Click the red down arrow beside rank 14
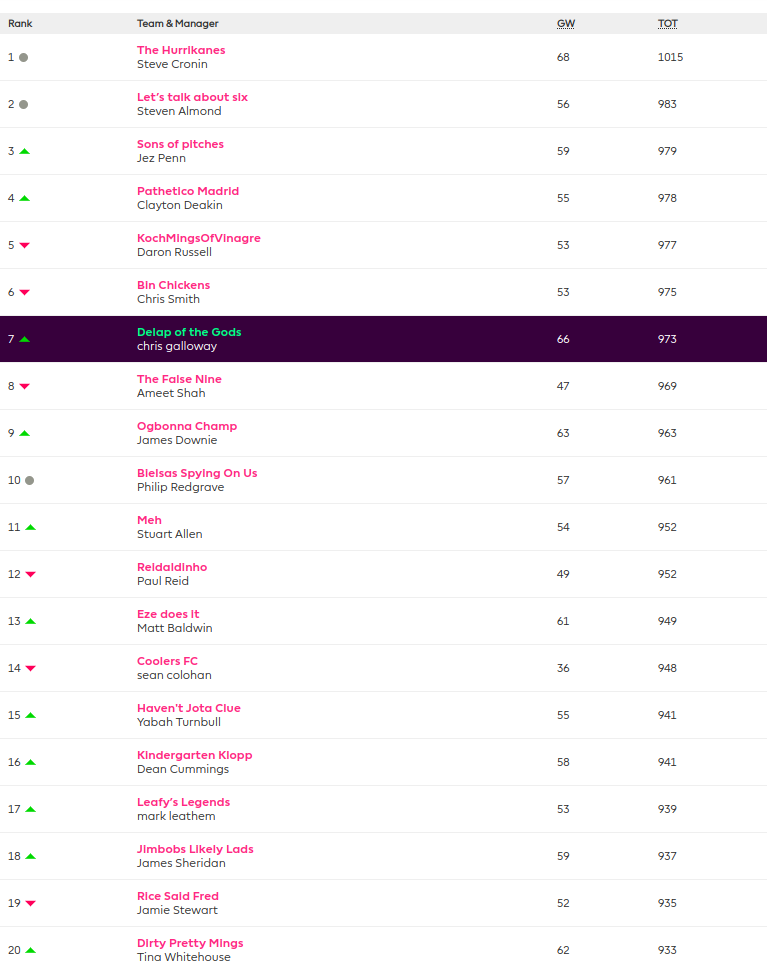The image size is (767, 972). (x=30, y=668)
